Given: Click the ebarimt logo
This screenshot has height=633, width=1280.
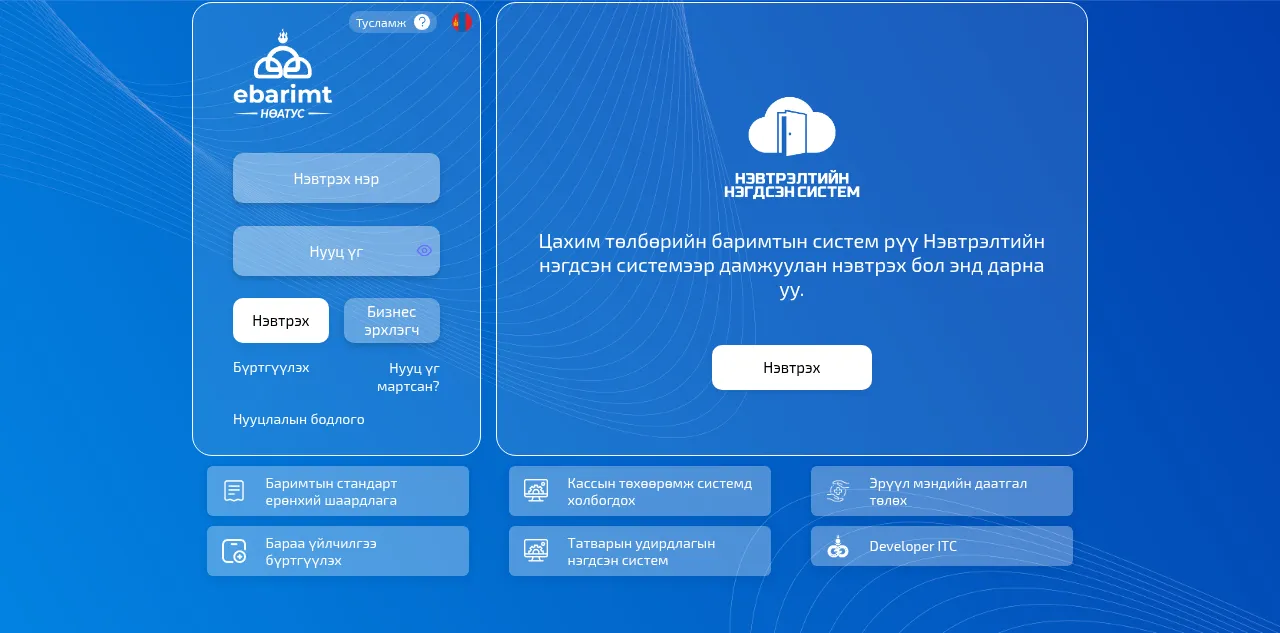Looking at the screenshot, I should (x=282, y=75).
